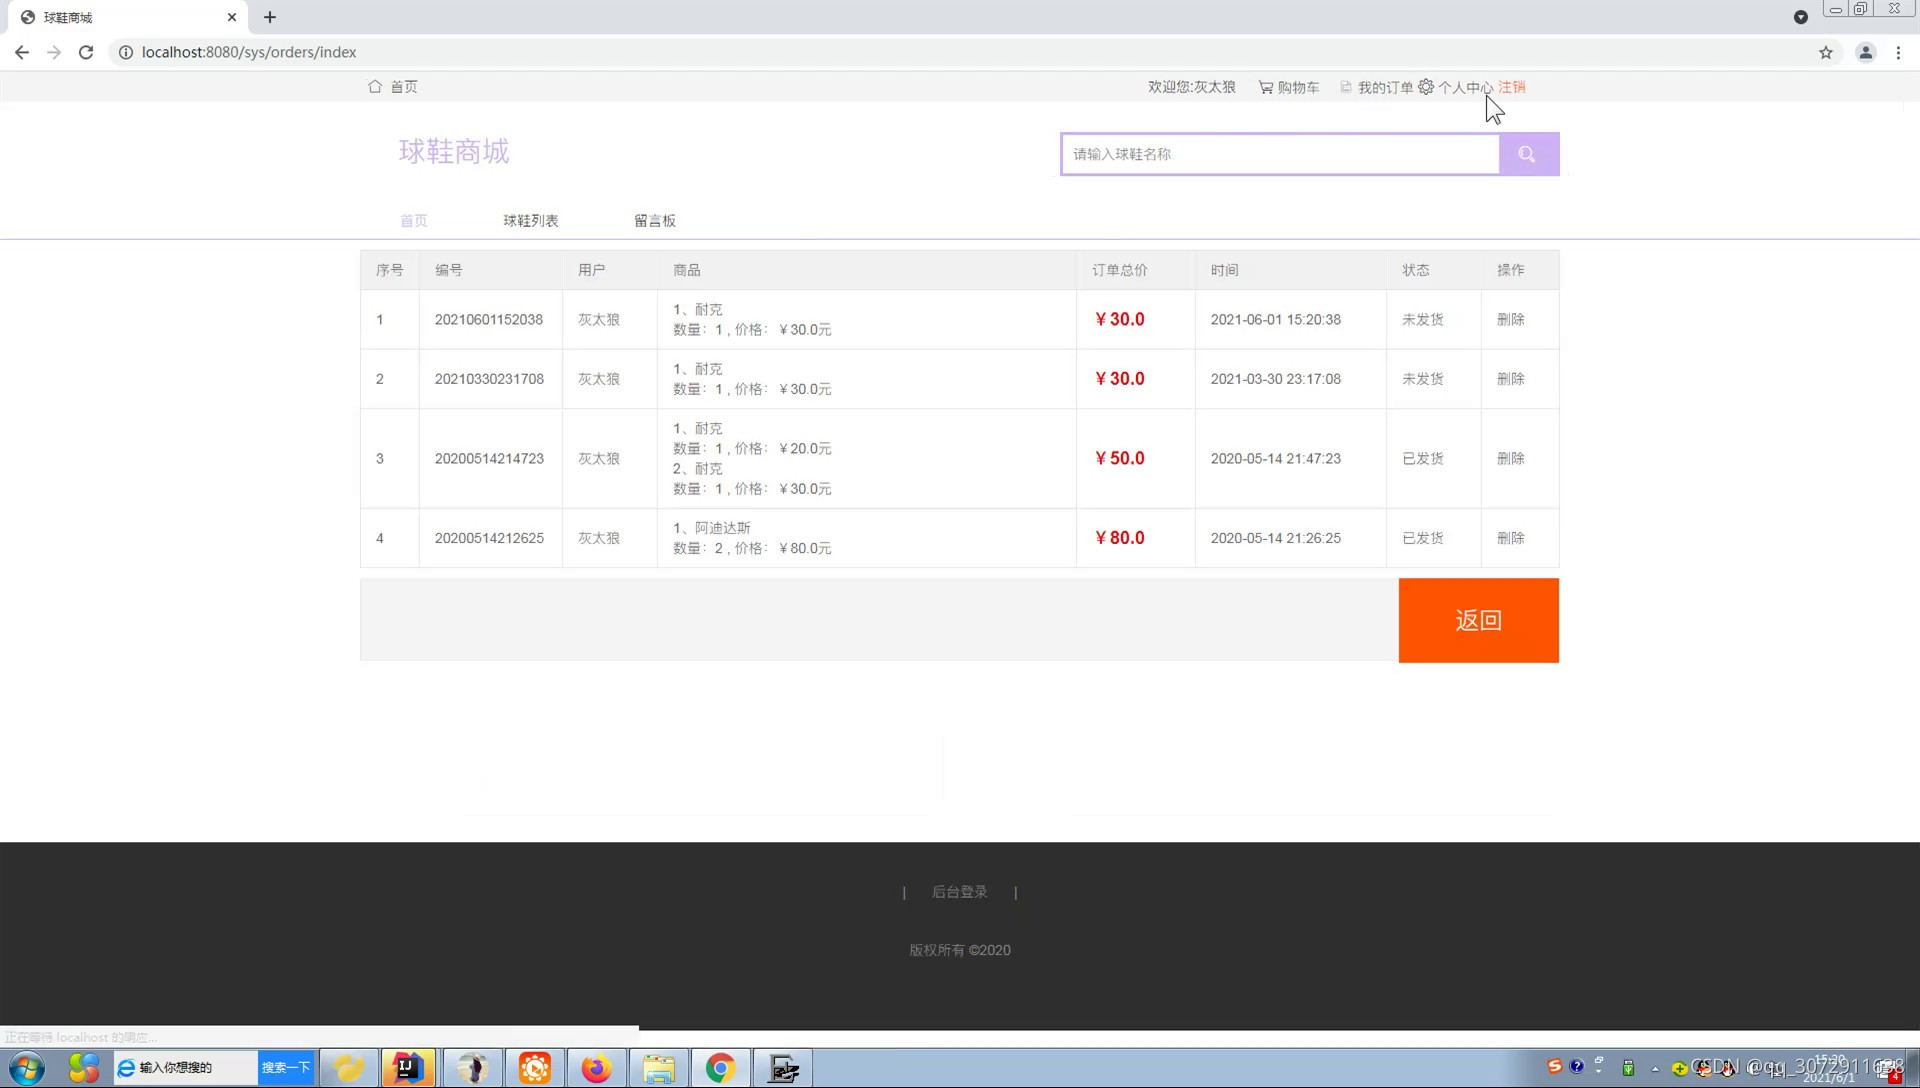Click 注销 to log out

pyautogui.click(x=1511, y=88)
